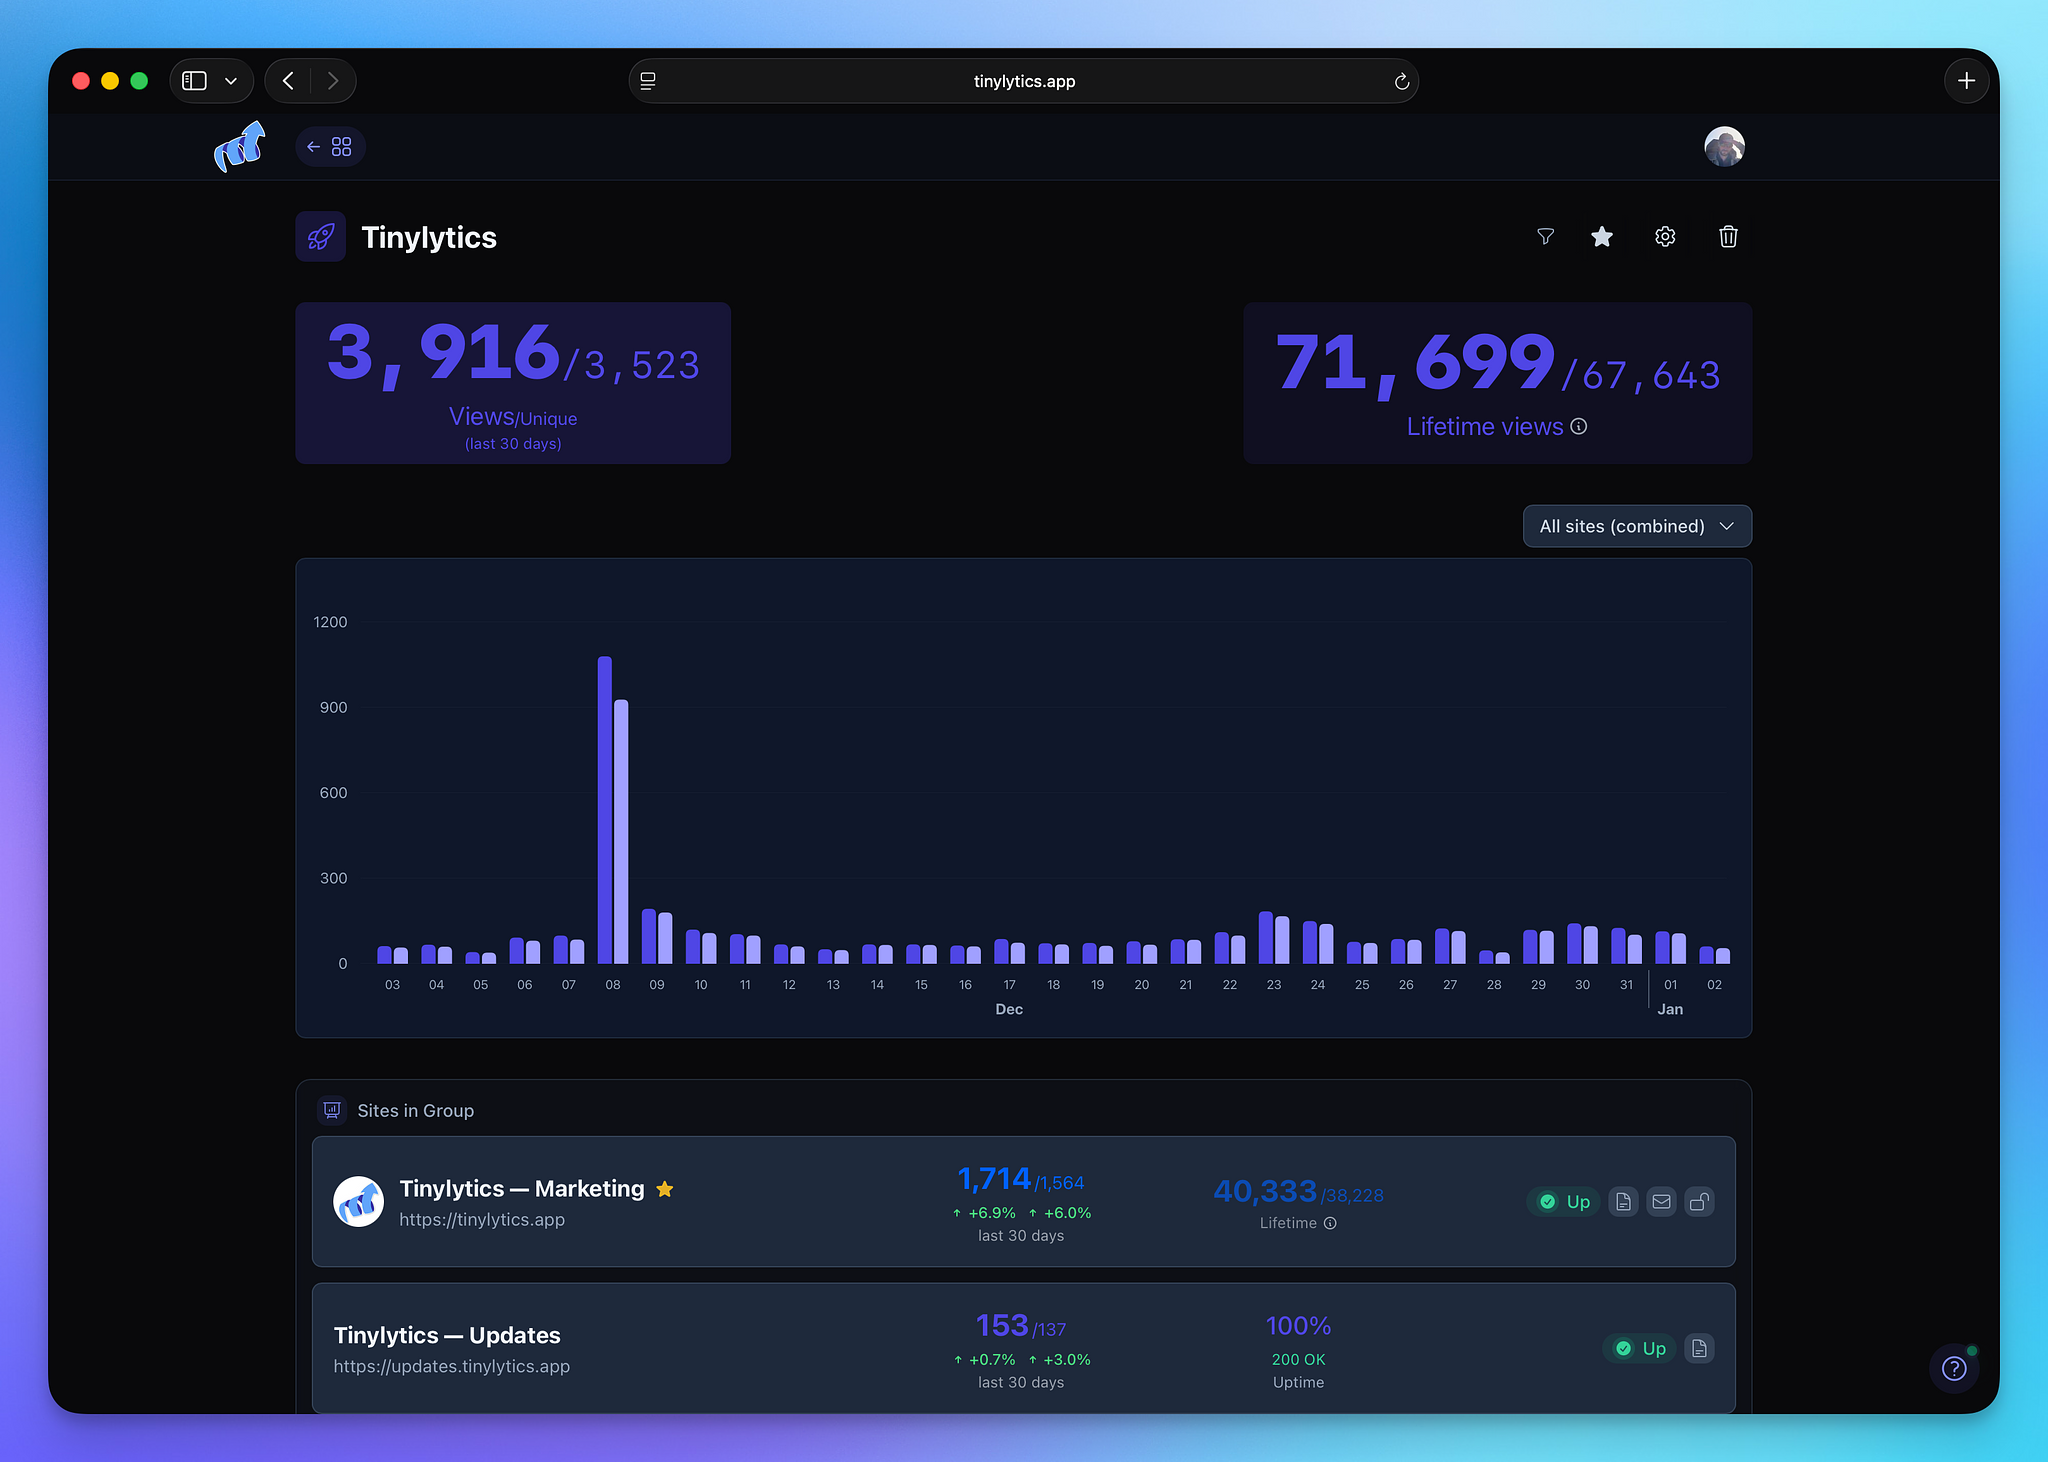Open the help question mark button
The height and width of the screenshot is (1462, 2048).
1953,1368
